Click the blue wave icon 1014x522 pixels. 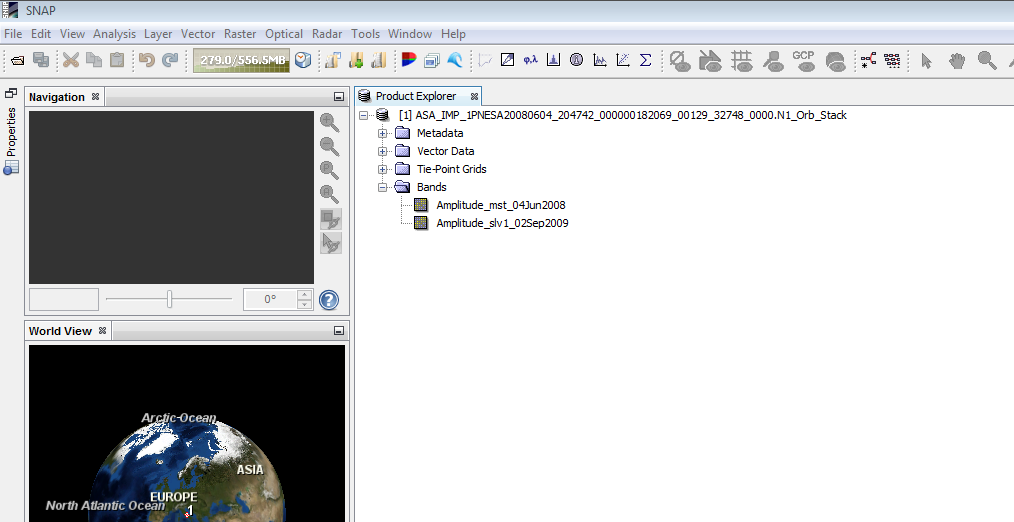[455, 60]
